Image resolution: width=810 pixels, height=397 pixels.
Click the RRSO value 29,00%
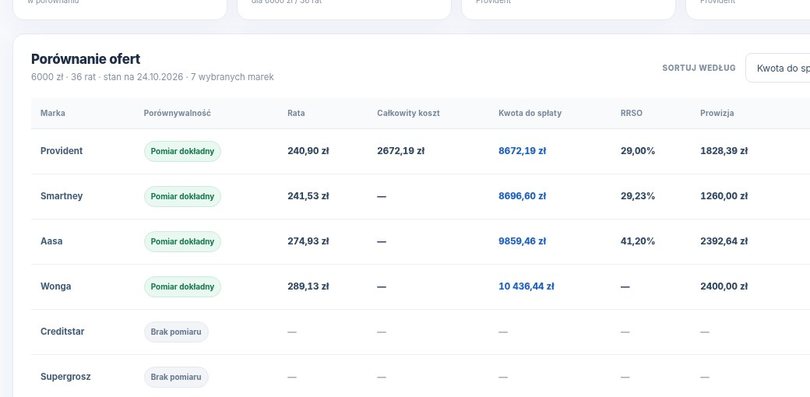638,151
